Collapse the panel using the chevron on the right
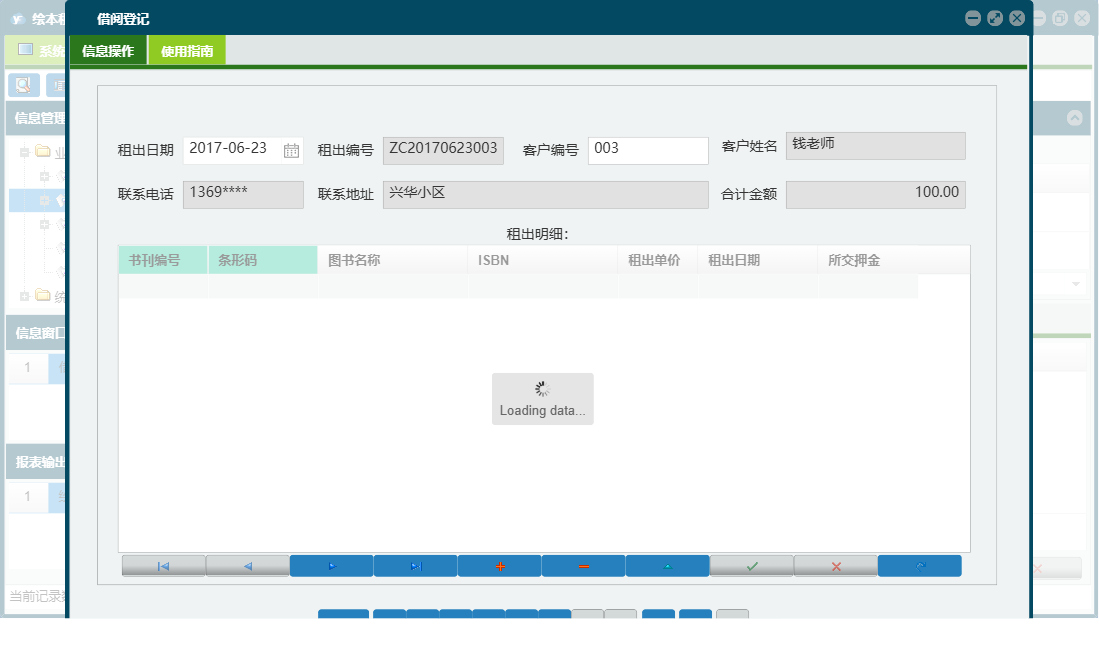 pyautogui.click(x=1076, y=117)
